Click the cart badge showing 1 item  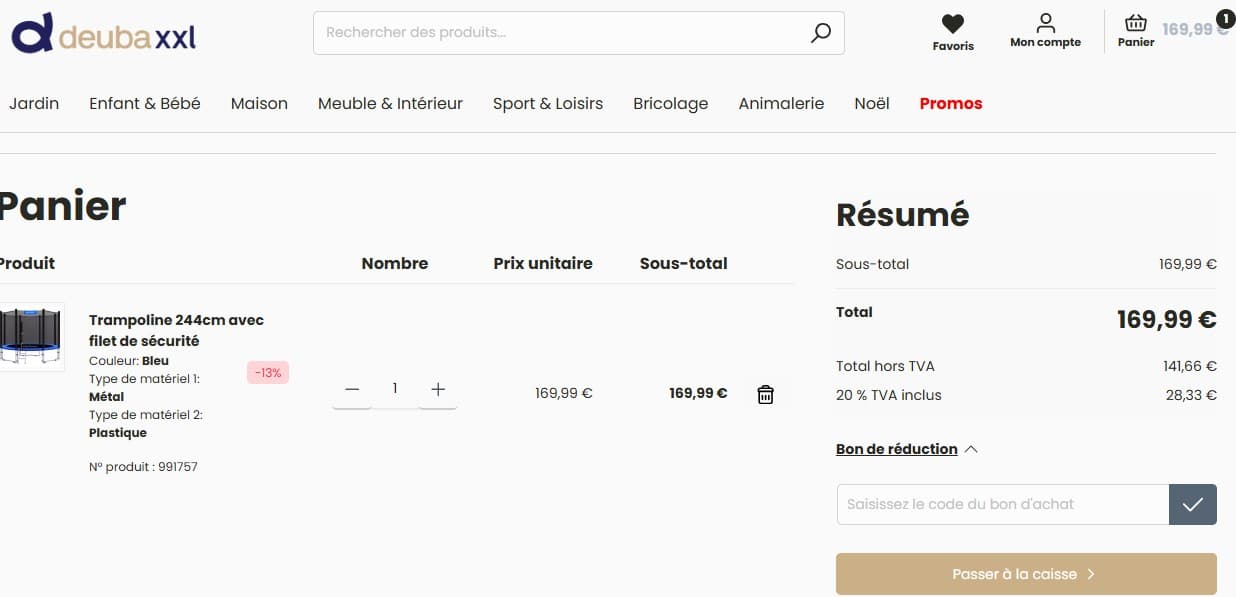coord(1224,17)
